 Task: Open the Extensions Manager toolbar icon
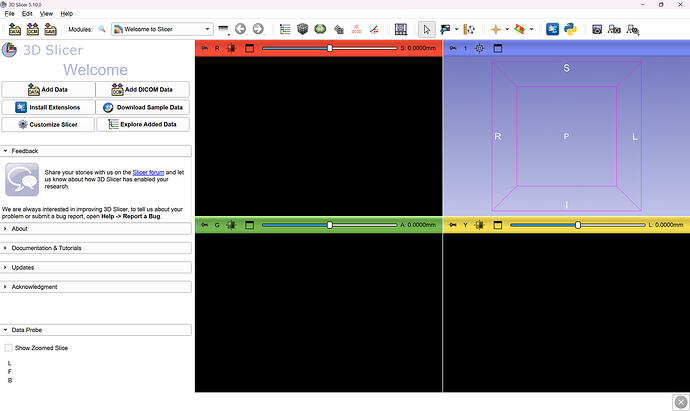552,29
